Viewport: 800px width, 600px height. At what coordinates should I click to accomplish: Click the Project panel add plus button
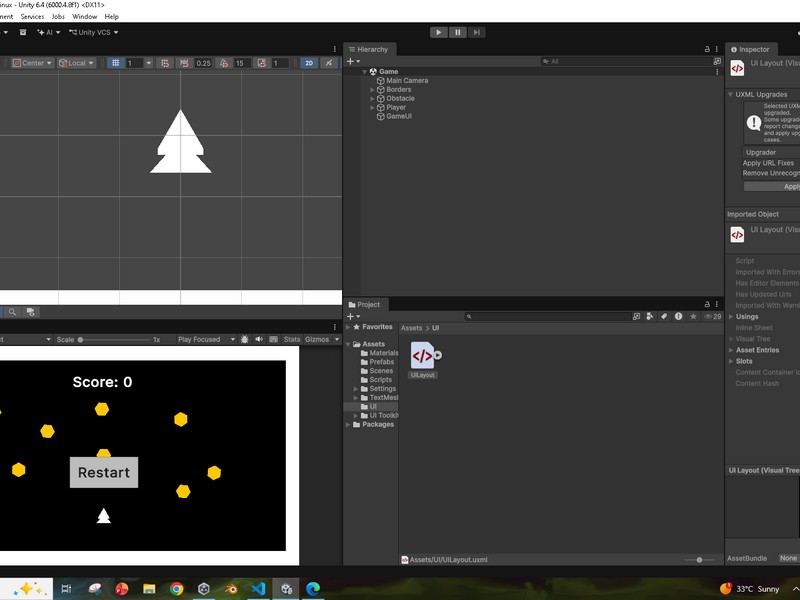(x=353, y=316)
